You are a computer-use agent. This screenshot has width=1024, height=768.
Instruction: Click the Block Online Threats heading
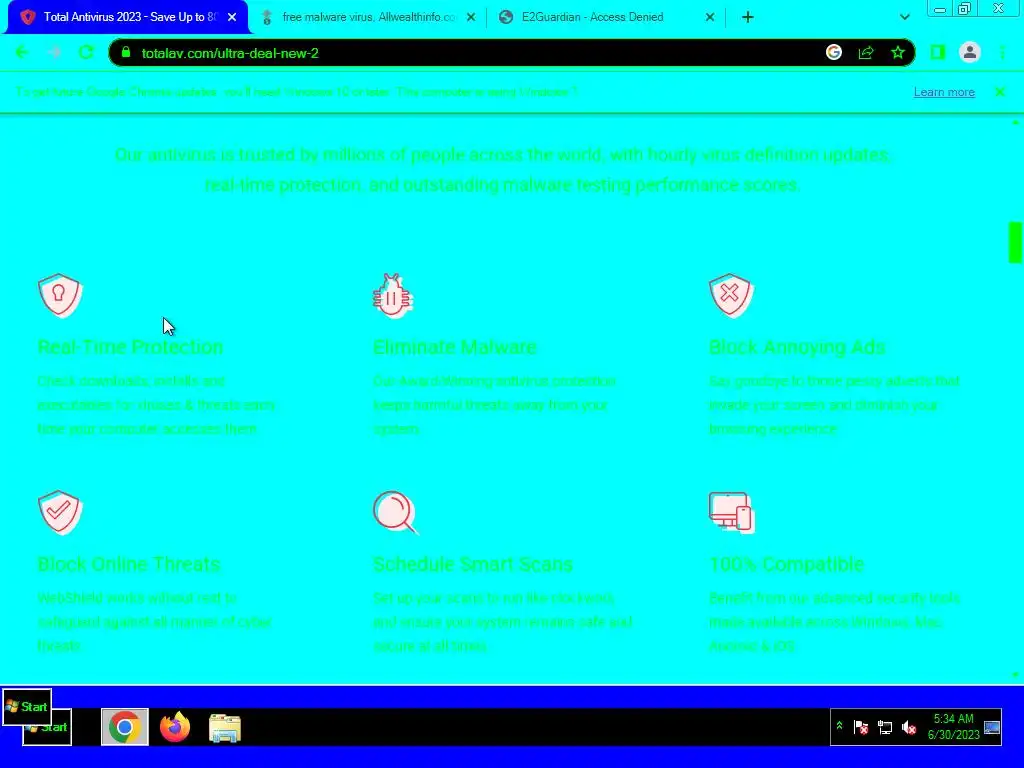coord(129,564)
